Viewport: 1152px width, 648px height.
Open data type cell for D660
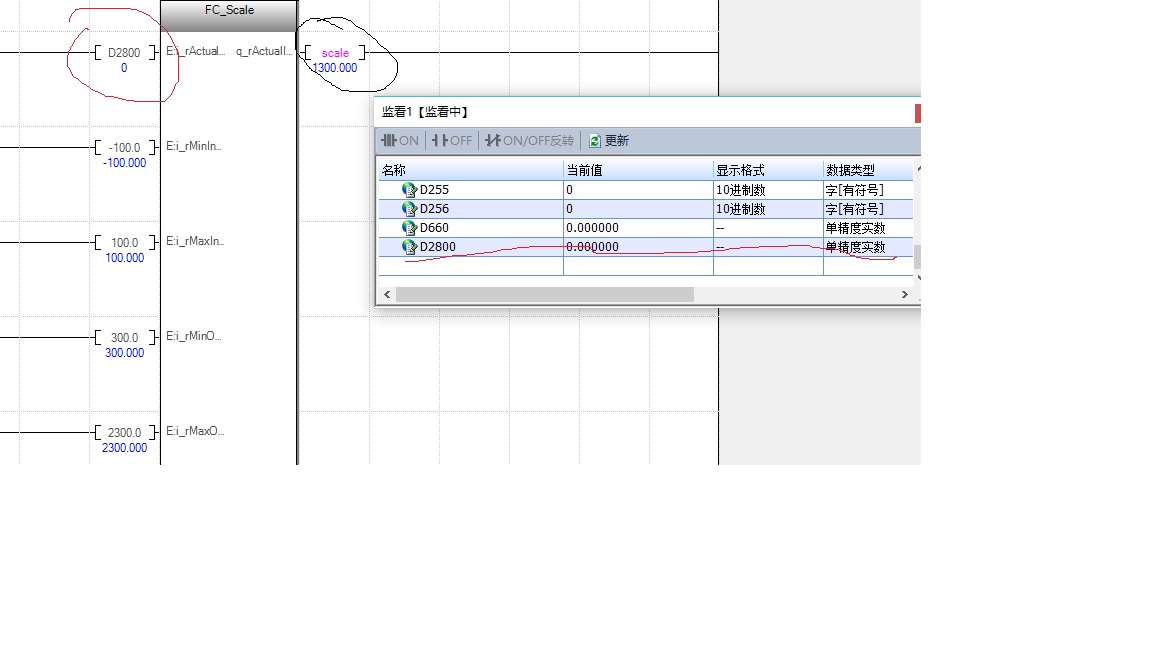click(x=867, y=228)
